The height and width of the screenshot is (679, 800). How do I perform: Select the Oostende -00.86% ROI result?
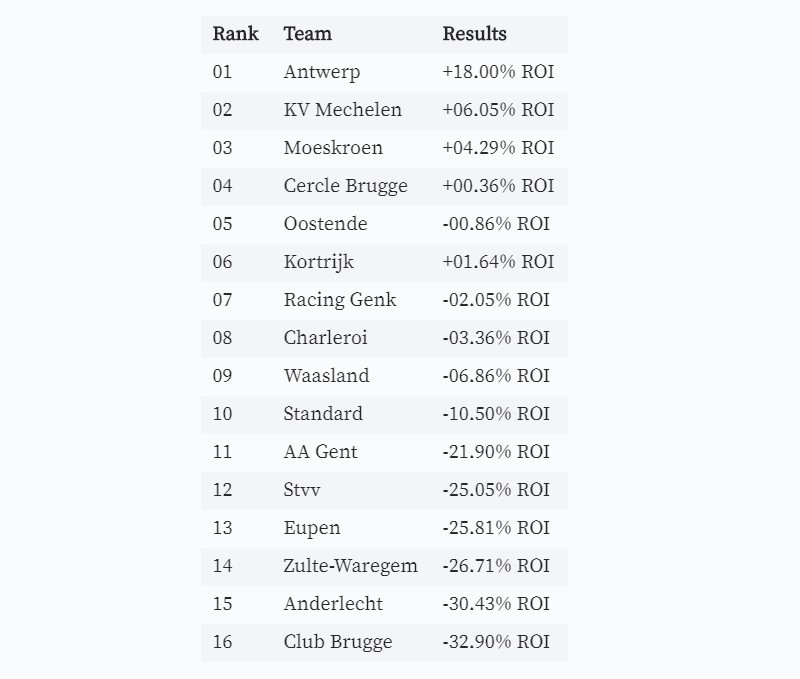[496, 224]
